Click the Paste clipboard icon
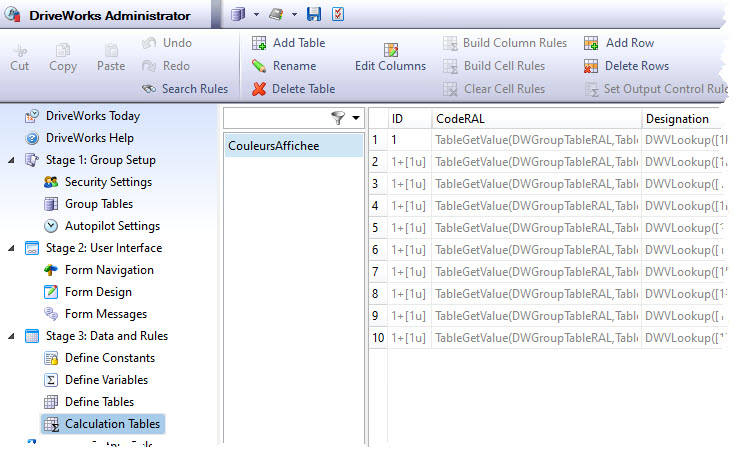Viewport: 734px width, 452px height. click(111, 50)
